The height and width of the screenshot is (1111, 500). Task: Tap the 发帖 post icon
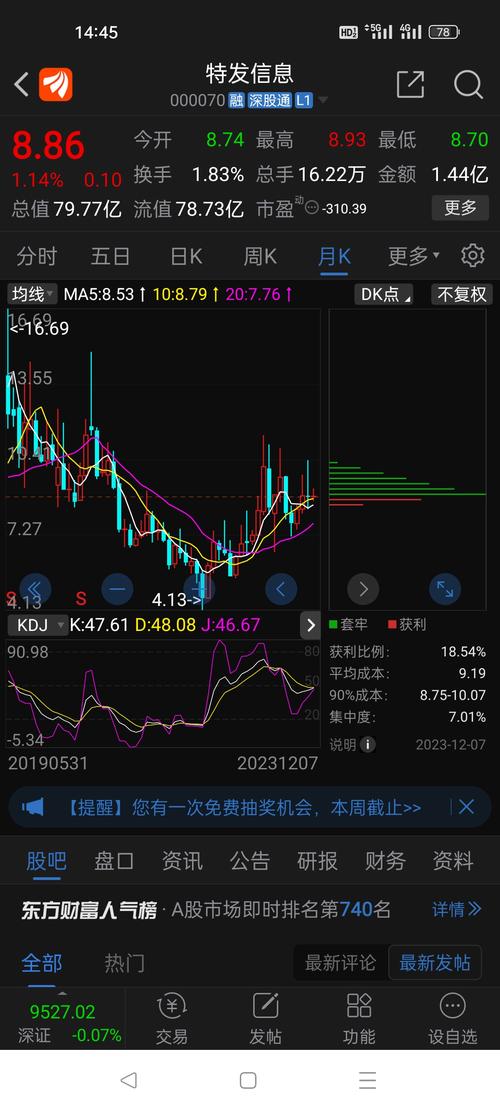point(265,1019)
